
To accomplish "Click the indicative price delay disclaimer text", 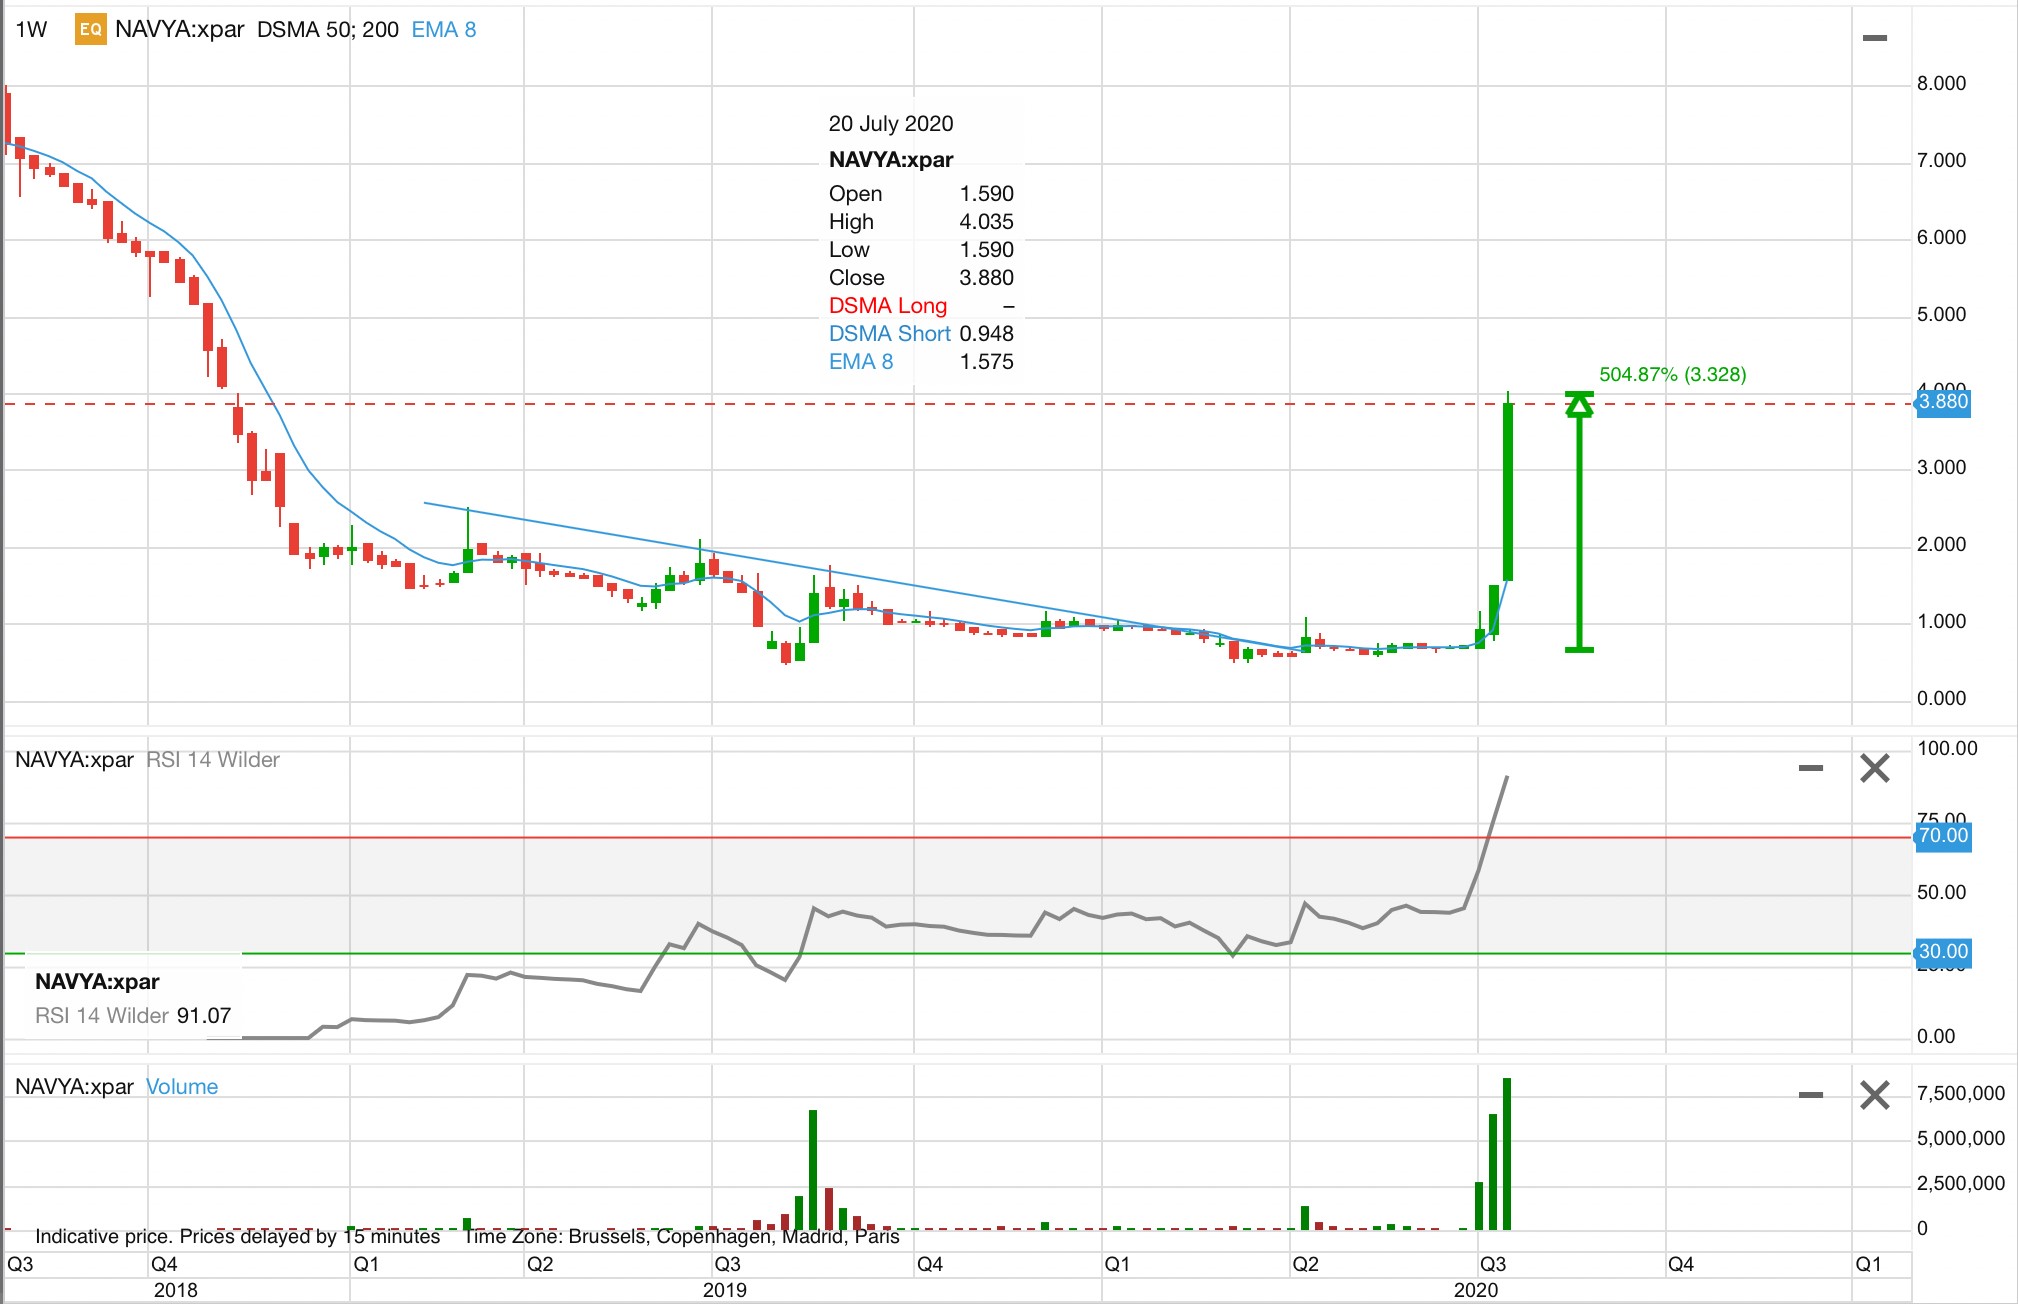I will pyautogui.click(x=238, y=1237).
